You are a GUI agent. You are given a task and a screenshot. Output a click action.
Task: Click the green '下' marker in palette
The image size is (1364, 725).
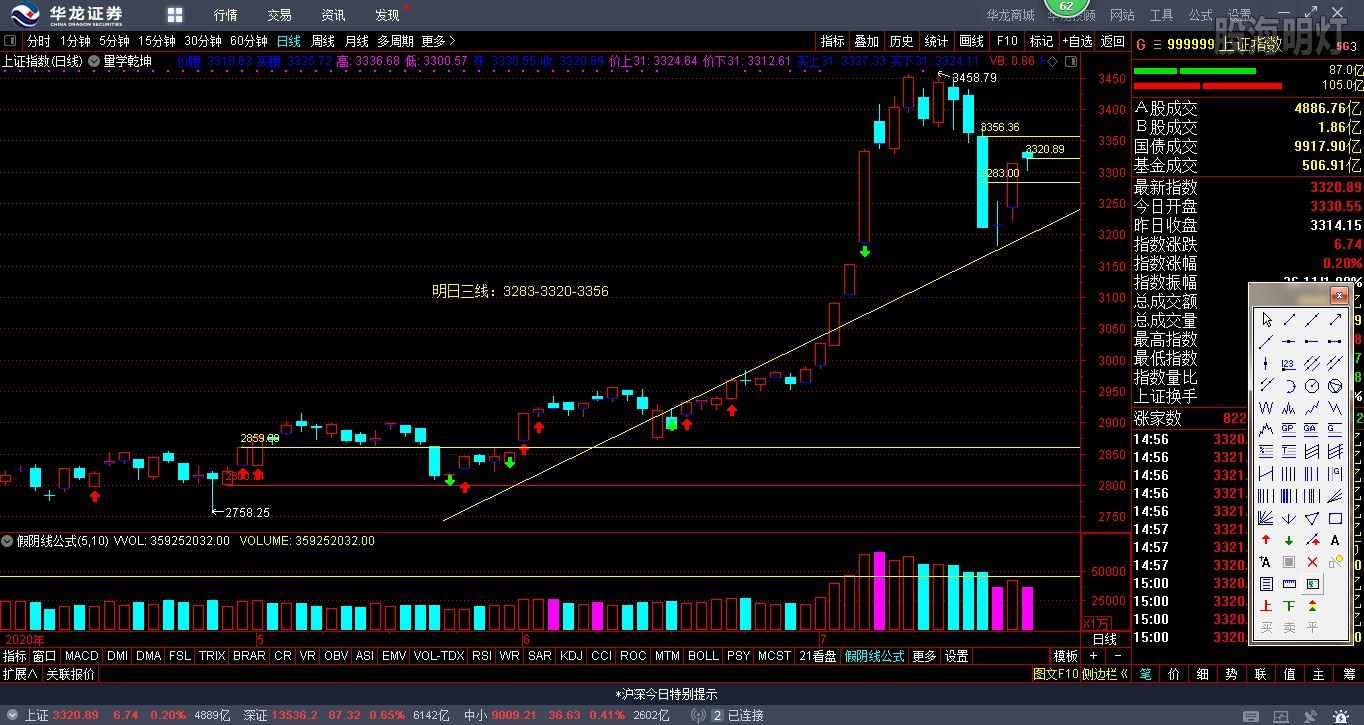click(x=1289, y=606)
